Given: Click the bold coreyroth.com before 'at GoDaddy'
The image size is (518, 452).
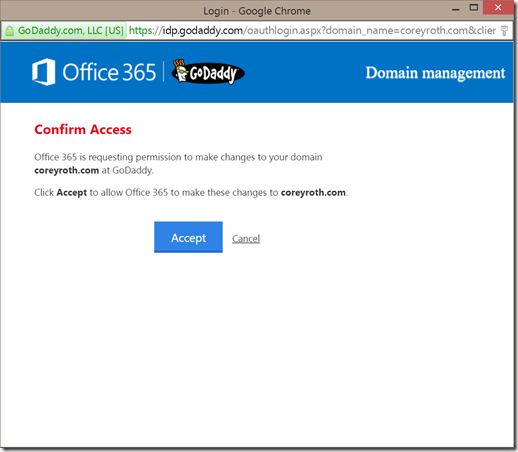Looking at the screenshot, I should (67, 170).
